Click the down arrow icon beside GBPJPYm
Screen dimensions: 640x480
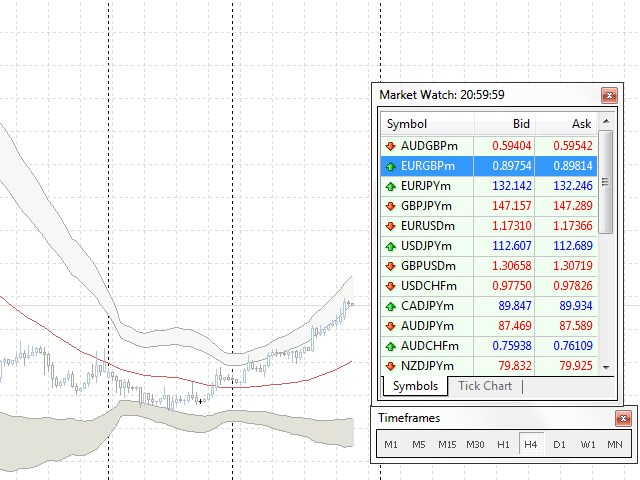(389, 206)
